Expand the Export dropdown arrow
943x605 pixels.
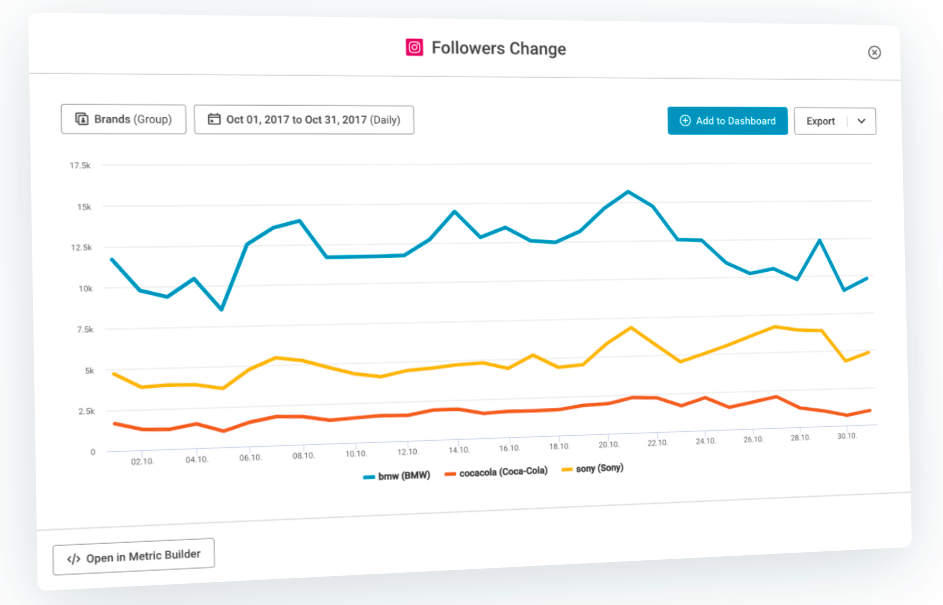[x=862, y=121]
